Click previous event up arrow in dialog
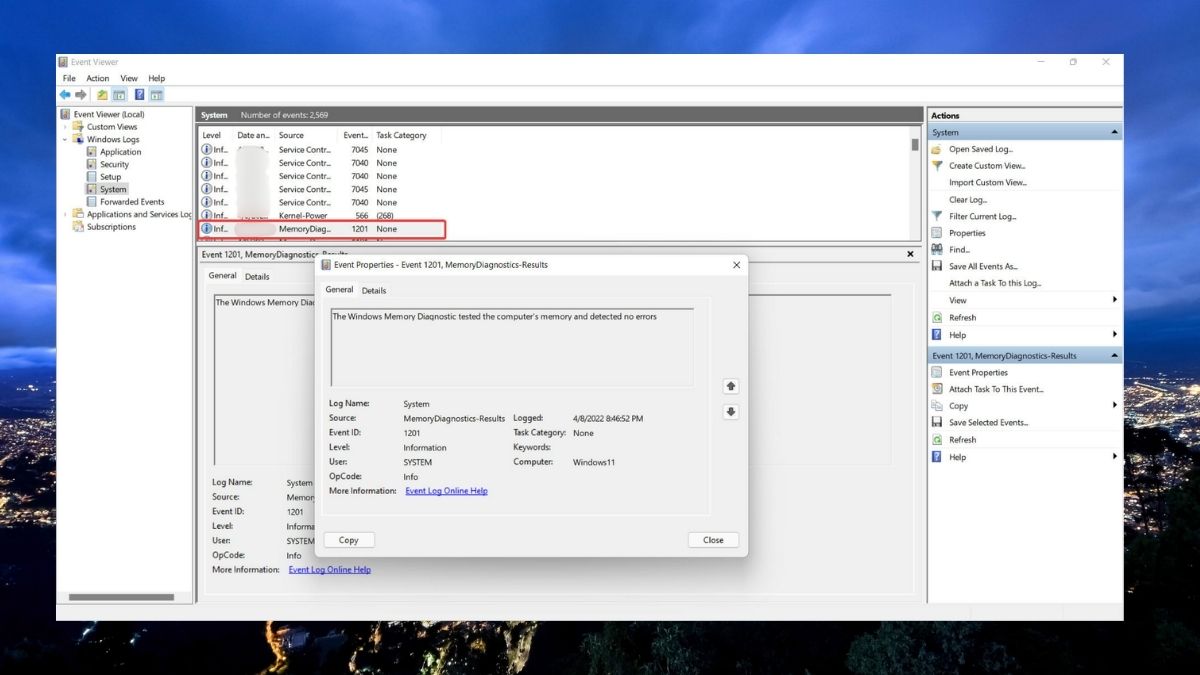Image resolution: width=1200 pixels, height=675 pixels. (x=731, y=386)
